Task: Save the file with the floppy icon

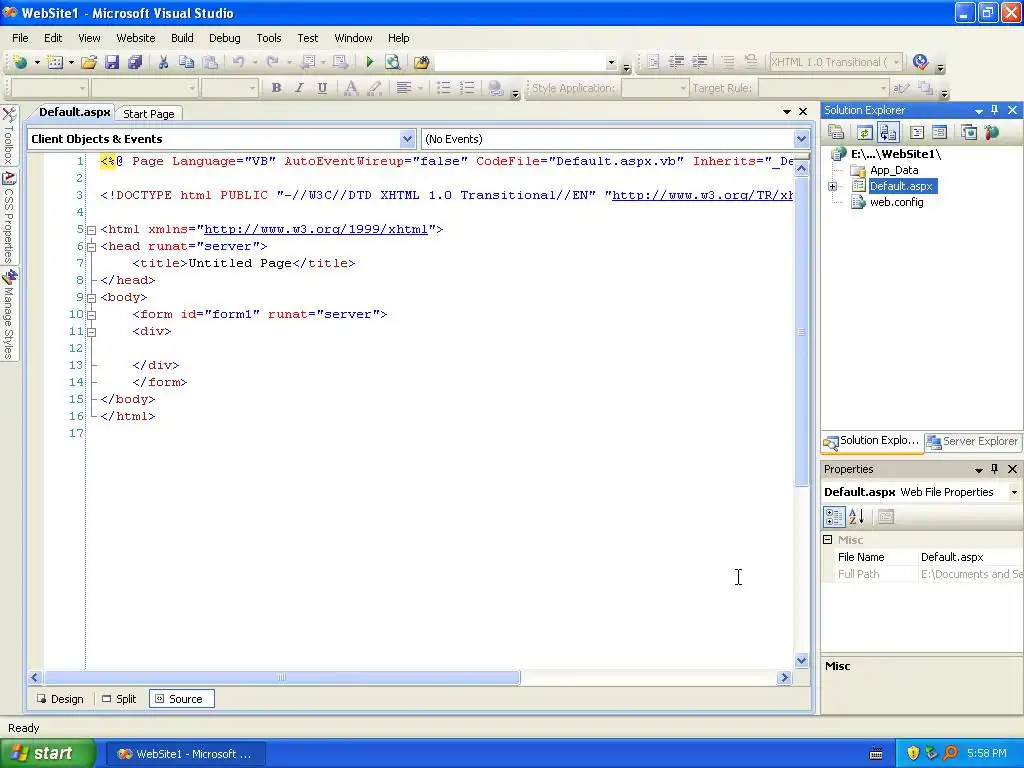Action: (112, 62)
